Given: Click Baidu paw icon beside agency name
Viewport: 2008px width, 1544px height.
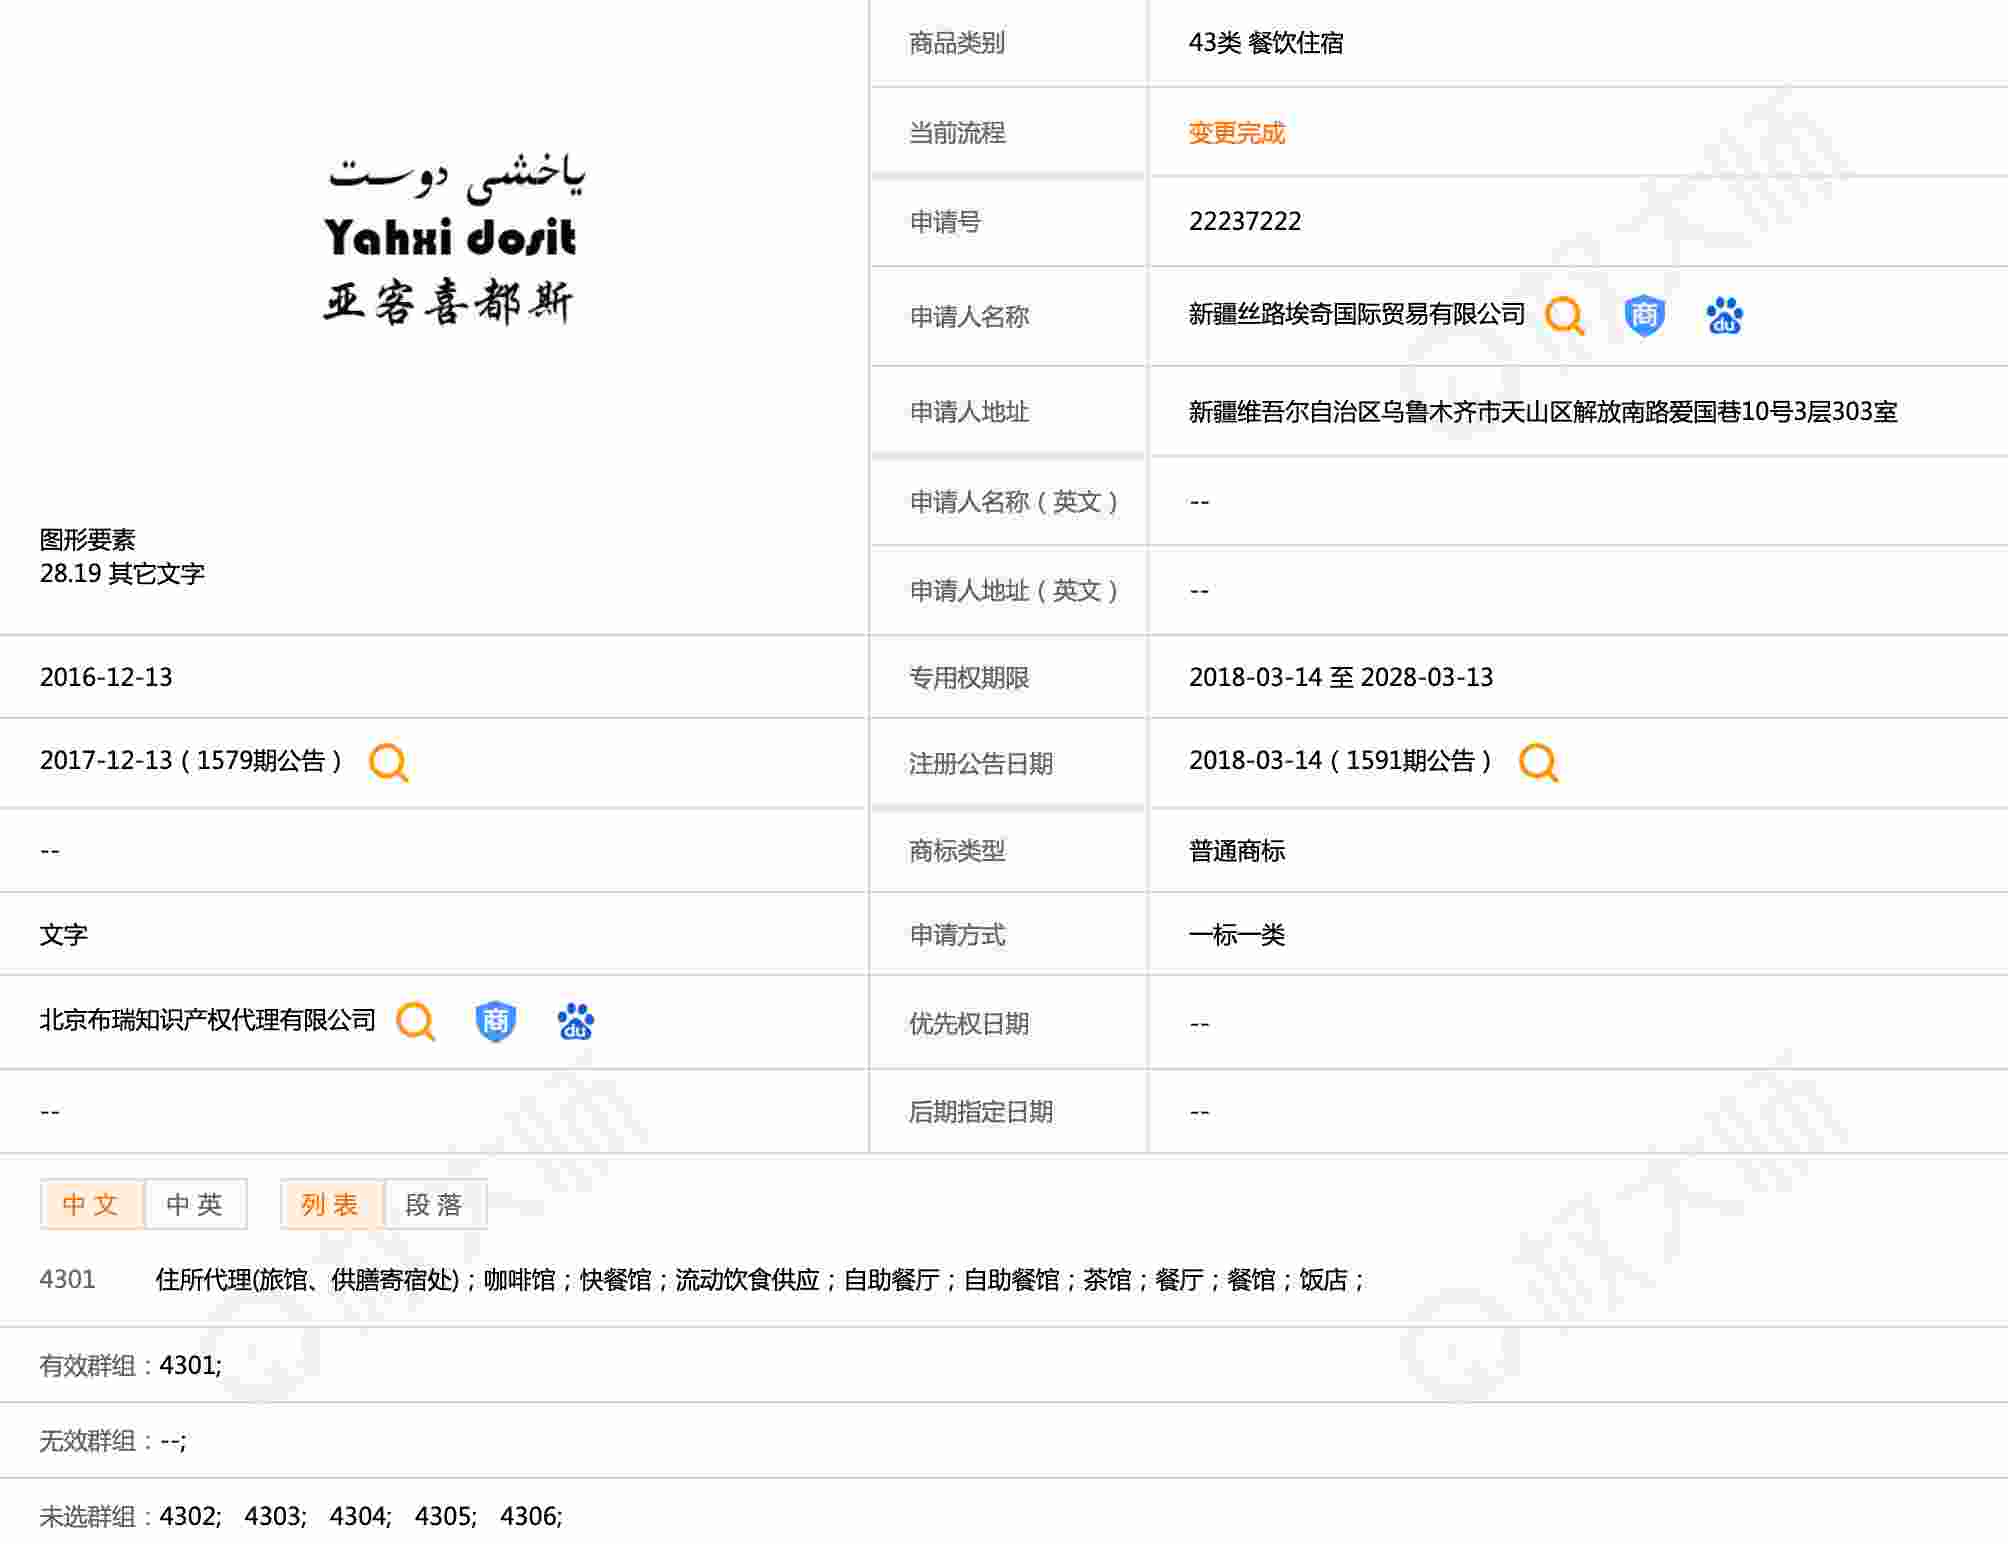Looking at the screenshot, I should pos(575,1021).
